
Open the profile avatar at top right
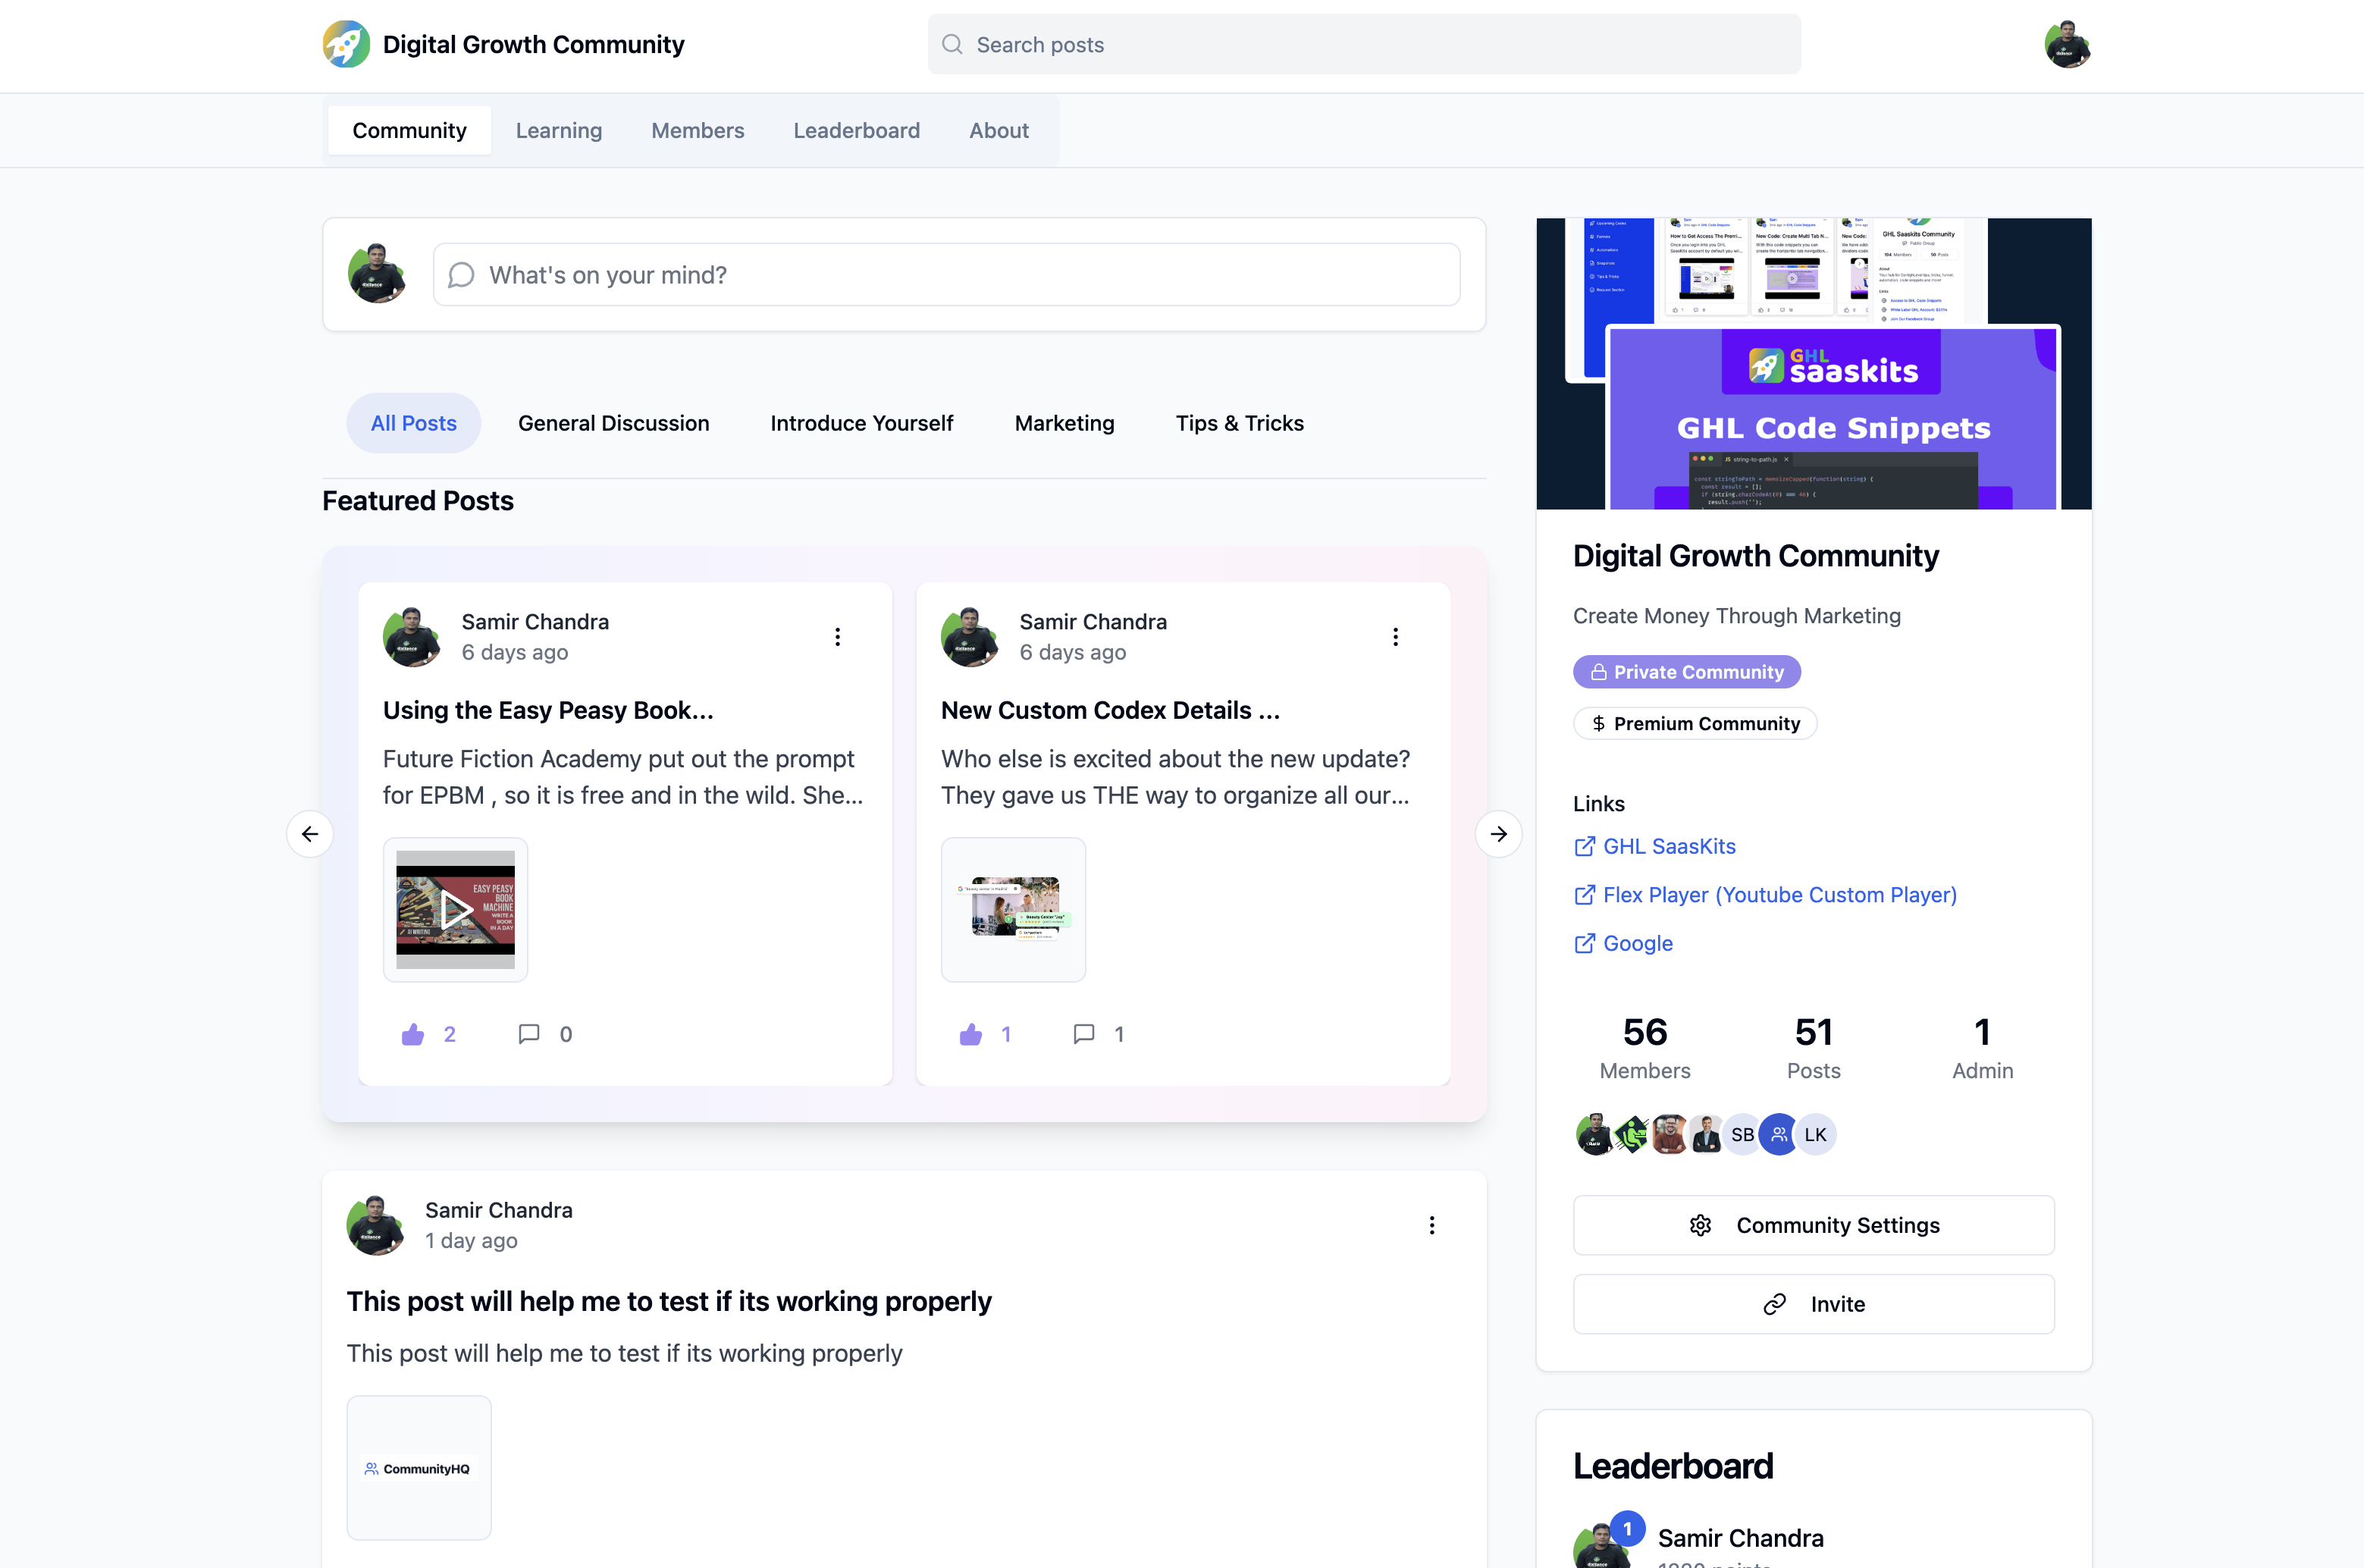click(2067, 44)
